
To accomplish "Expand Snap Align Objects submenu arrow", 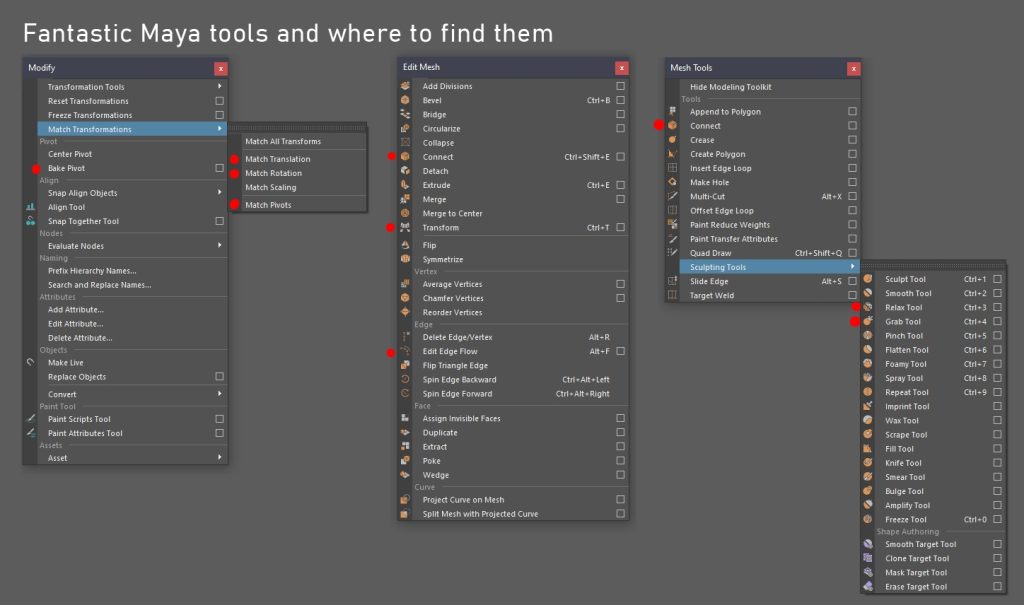I will tap(219, 192).
